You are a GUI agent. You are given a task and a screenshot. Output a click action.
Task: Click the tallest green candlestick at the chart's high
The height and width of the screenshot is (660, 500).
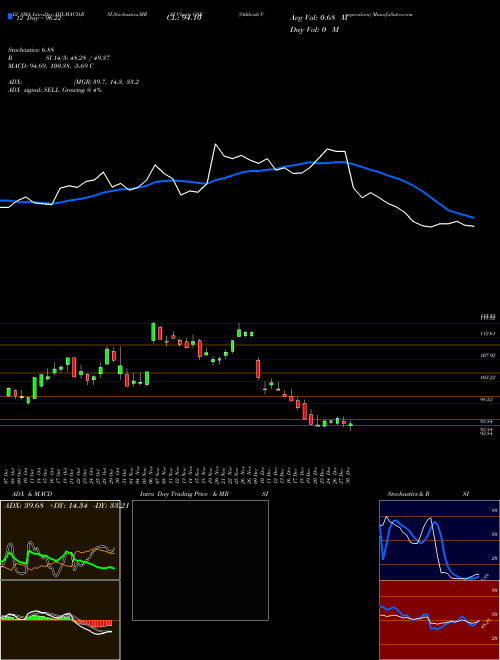coord(153,333)
